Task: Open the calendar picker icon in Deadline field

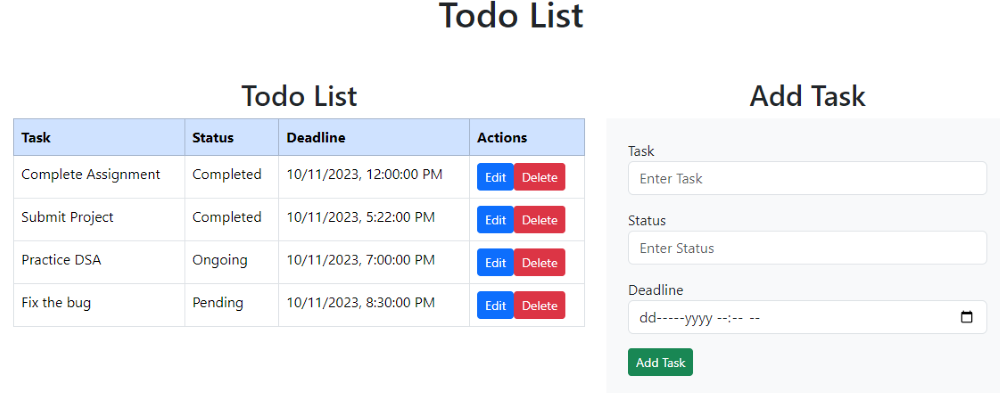Action: pos(966,317)
